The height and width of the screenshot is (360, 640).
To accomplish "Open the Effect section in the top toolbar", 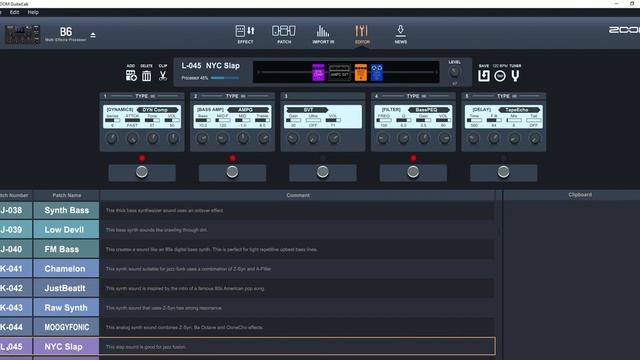I will click(x=245, y=34).
